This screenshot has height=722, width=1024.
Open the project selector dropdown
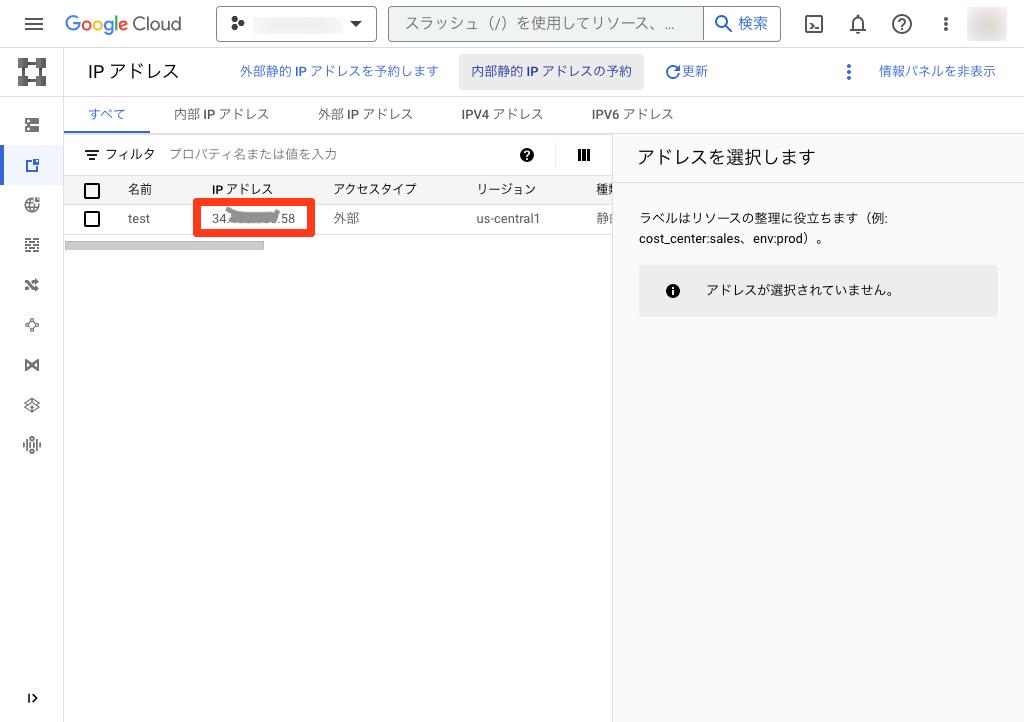296,24
